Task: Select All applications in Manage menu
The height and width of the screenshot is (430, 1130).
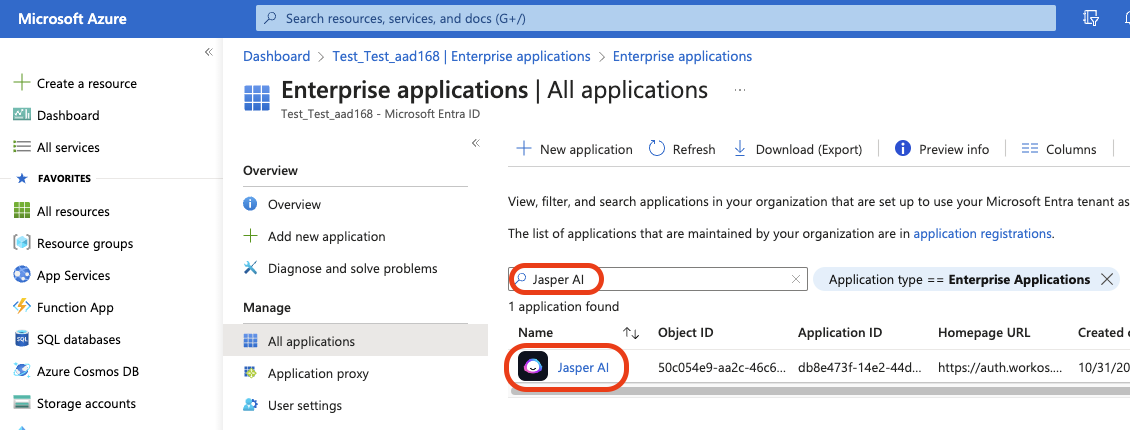Action: pyautogui.click(x=311, y=341)
